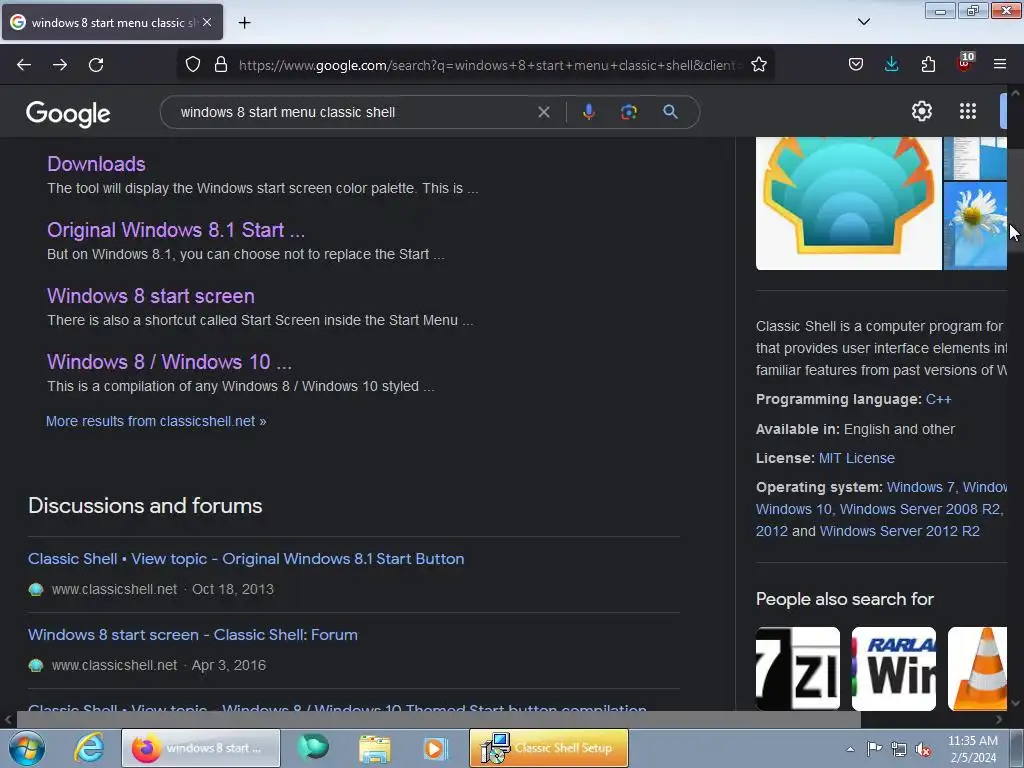Image resolution: width=1024 pixels, height=768 pixels.
Task: Open Original Windows 8.1 Start Button topic
Action: [x=246, y=559]
